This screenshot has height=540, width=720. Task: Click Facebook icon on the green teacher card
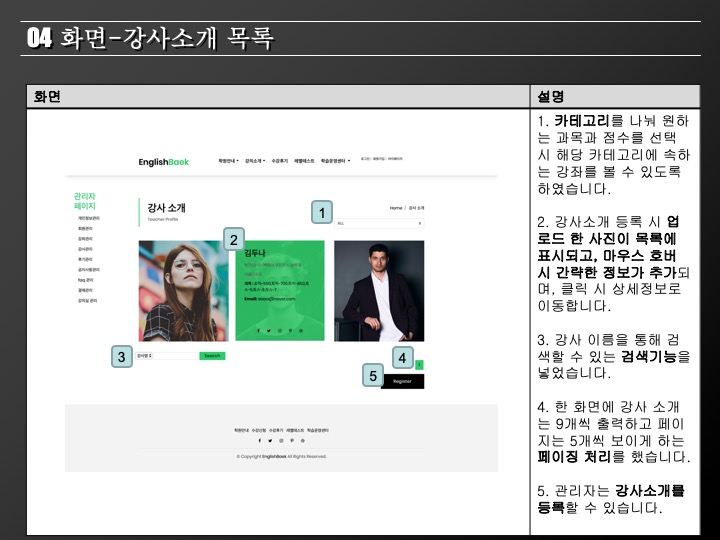(x=258, y=331)
